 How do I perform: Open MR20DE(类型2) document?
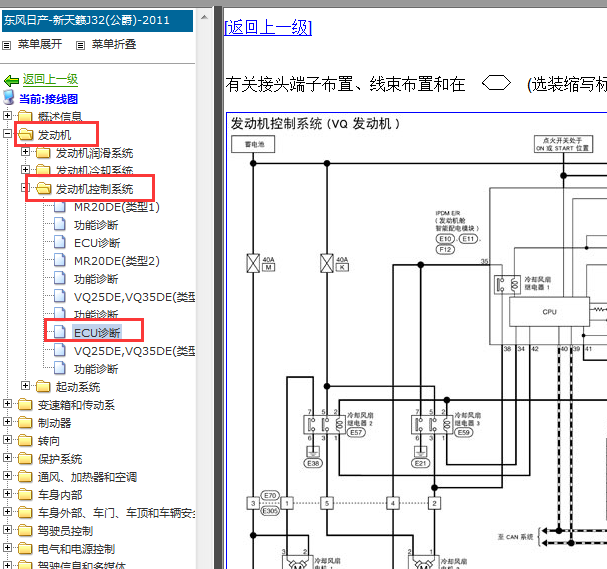tap(117, 261)
